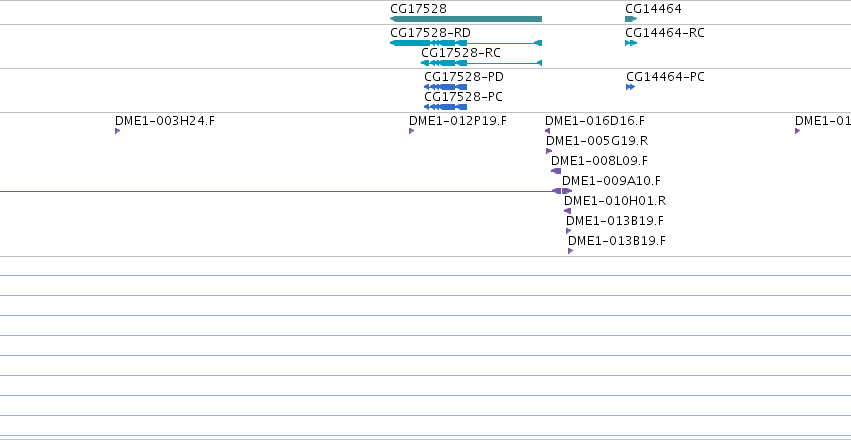Click the CG14464-RC transcript arrow glyph

click(x=631, y=43)
